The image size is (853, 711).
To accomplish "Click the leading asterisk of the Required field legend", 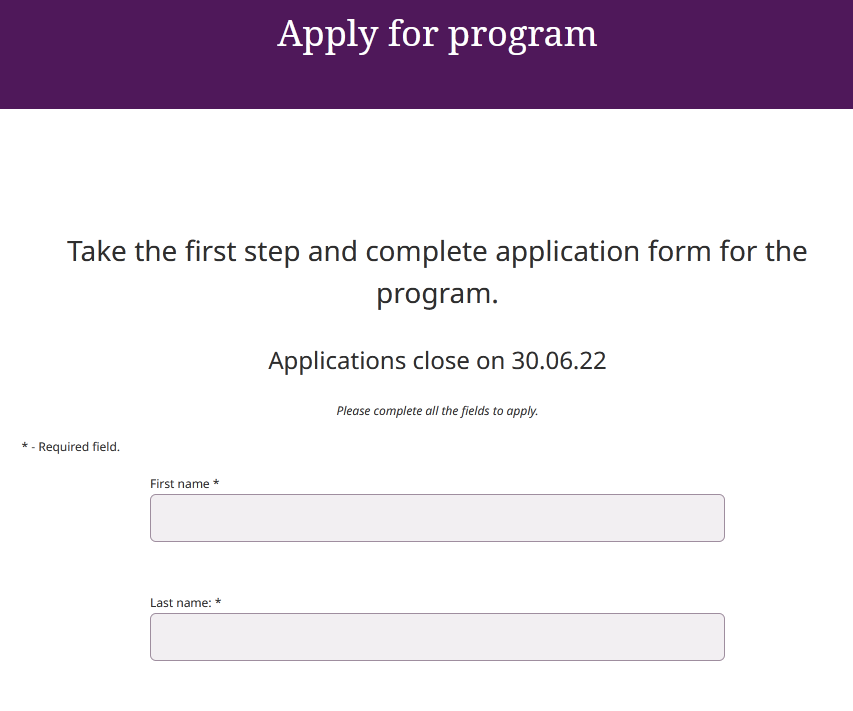I will tap(24, 446).
